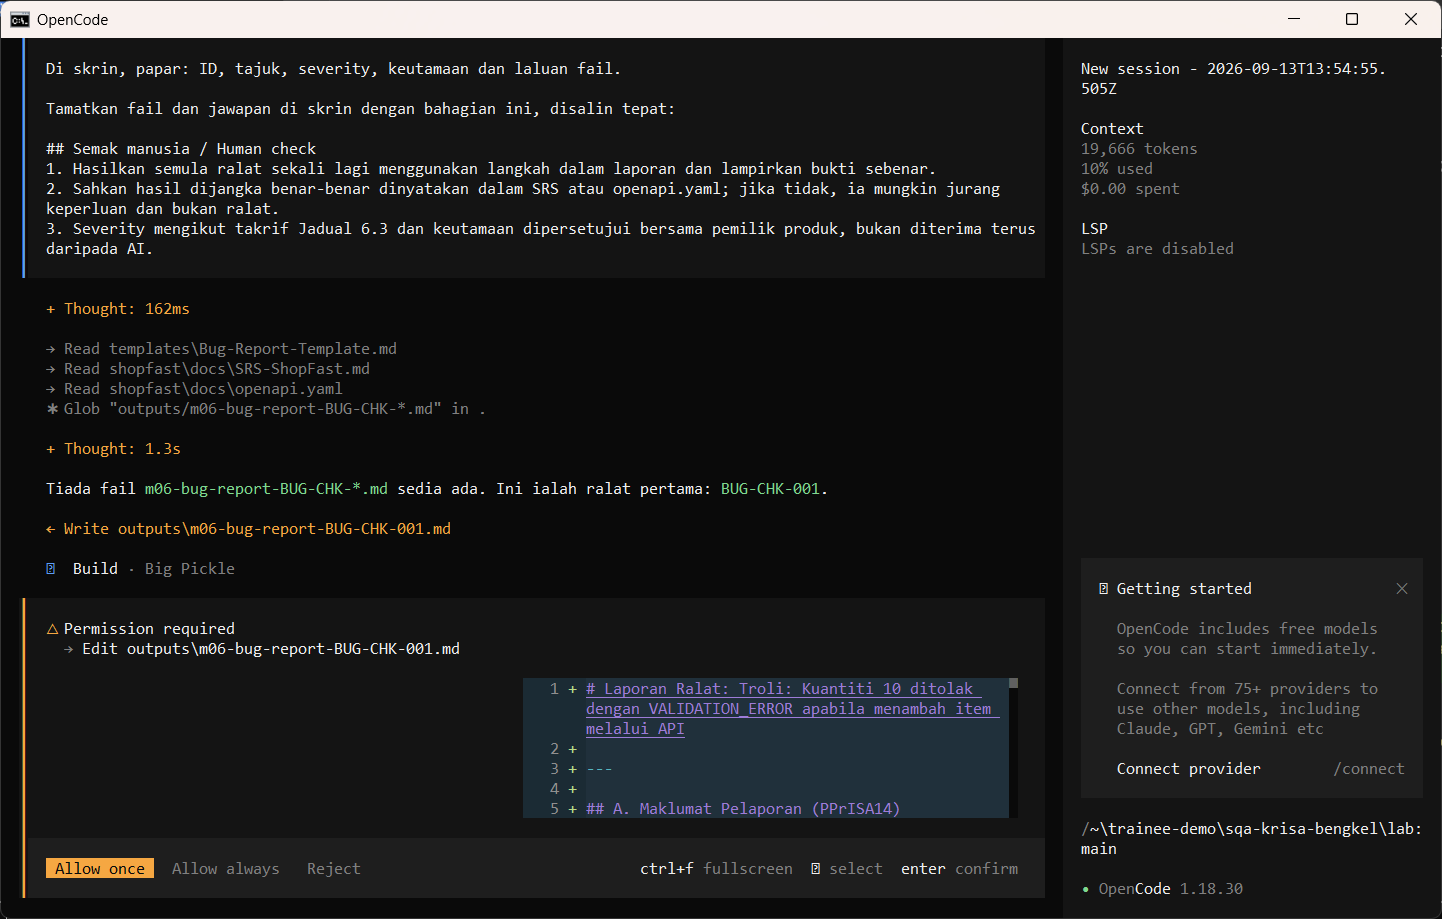Click the New session title
This screenshot has width=1442, height=919.
coord(1233,78)
